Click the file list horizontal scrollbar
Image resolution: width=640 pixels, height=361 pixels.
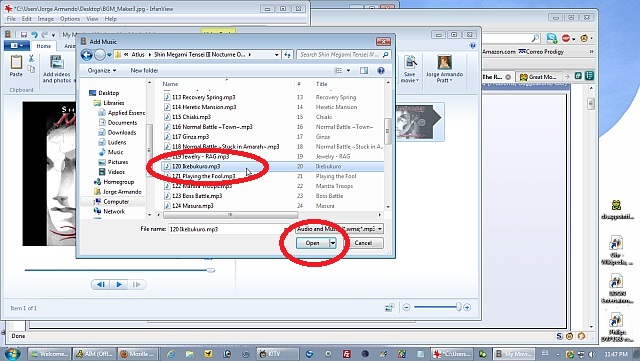tap(231, 215)
